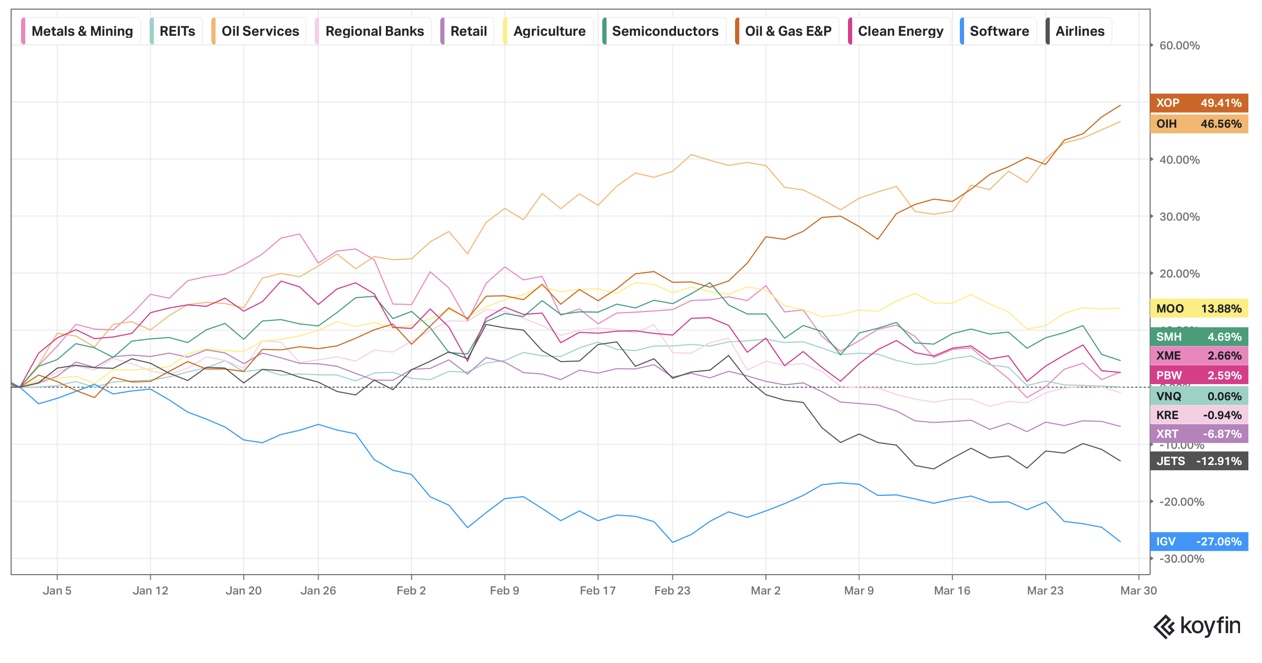
Task: Click the XOP 49.41% value tag
Action: click(1199, 103)
